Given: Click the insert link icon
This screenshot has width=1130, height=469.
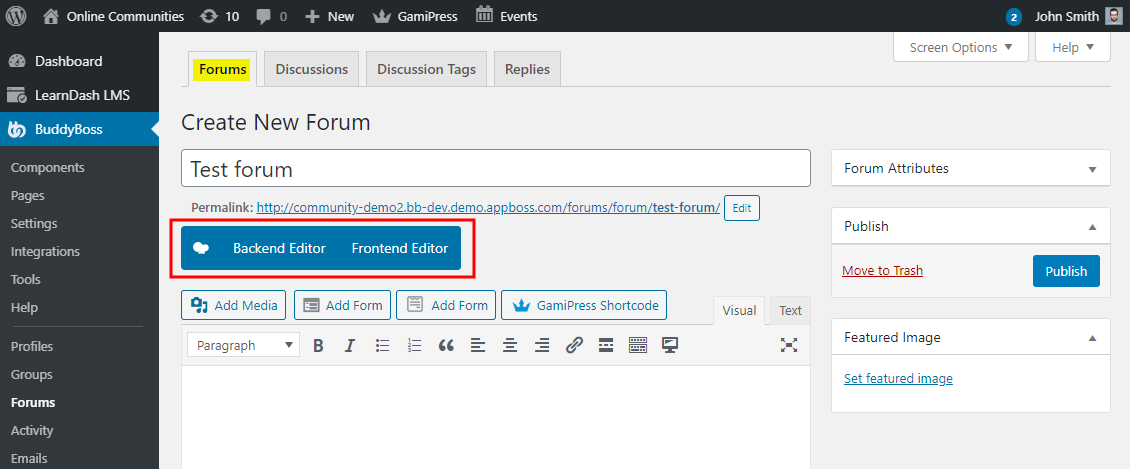Looking at the screenshot, I should click(574, 345).
